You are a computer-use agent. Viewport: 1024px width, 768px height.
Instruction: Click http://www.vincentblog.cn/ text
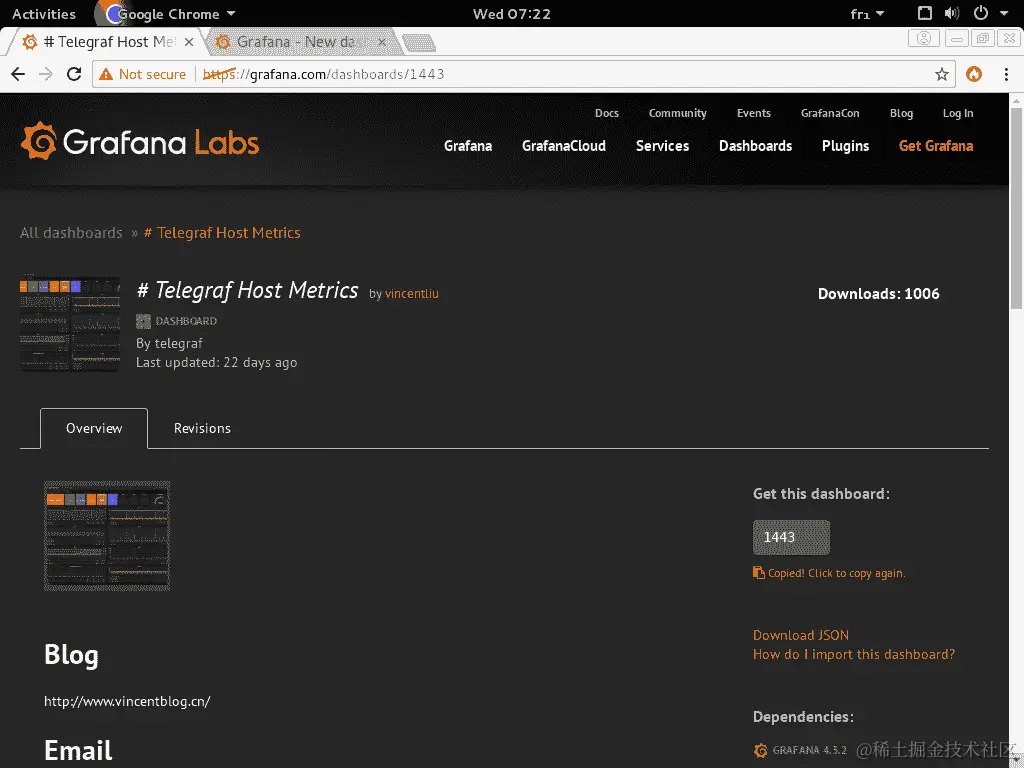click(127, 701)
